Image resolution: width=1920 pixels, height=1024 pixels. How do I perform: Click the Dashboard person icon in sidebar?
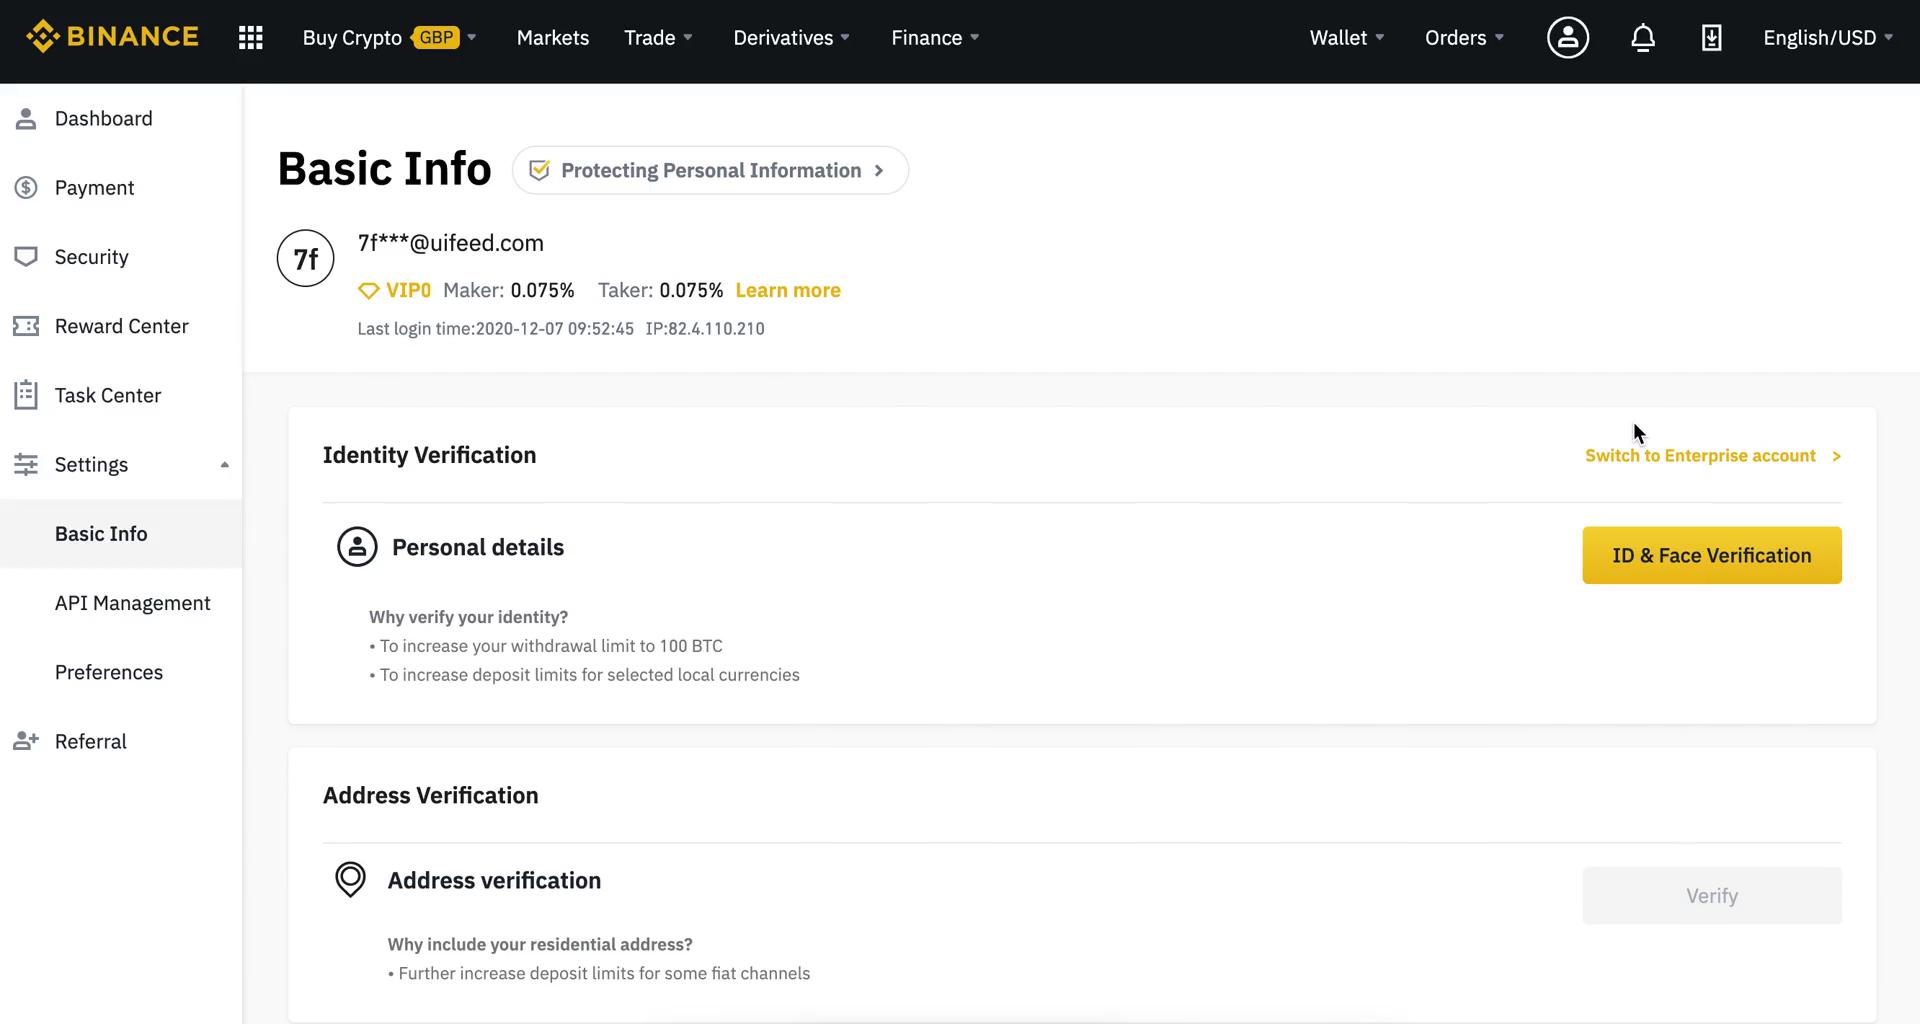[26, 119]
